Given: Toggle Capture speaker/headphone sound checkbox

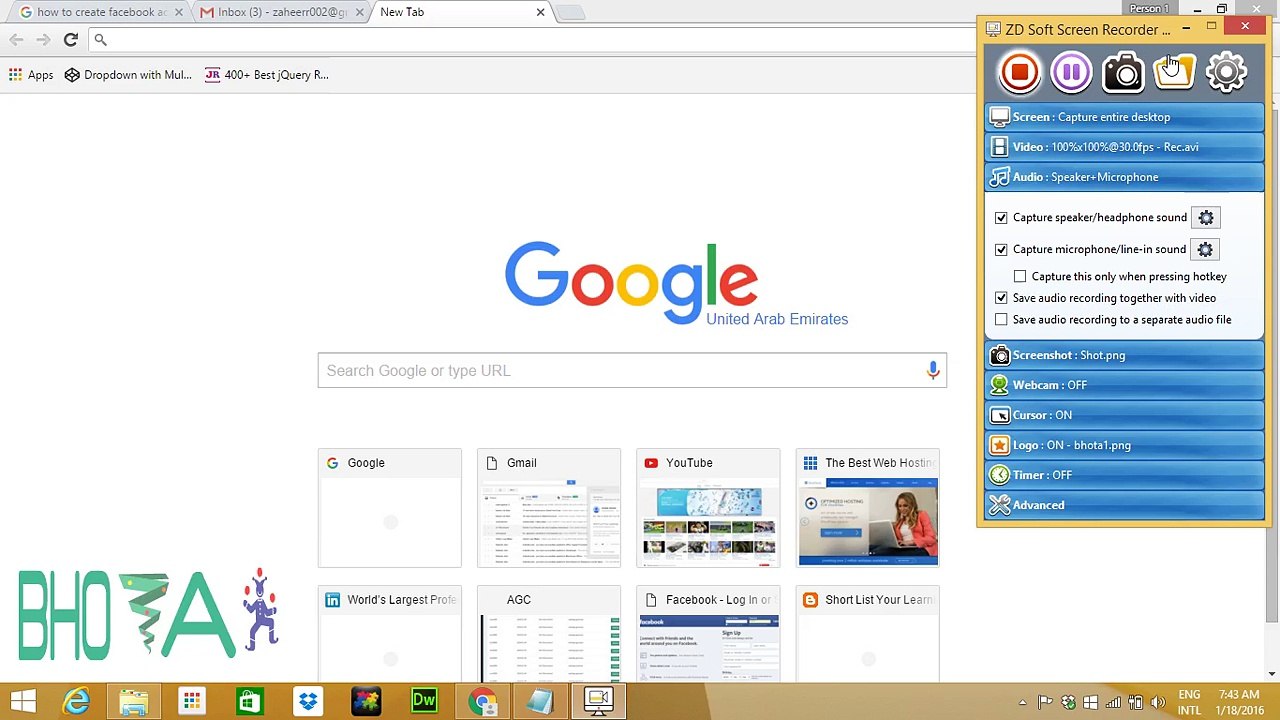Looking at the screenshot, I should [1001, 218].
